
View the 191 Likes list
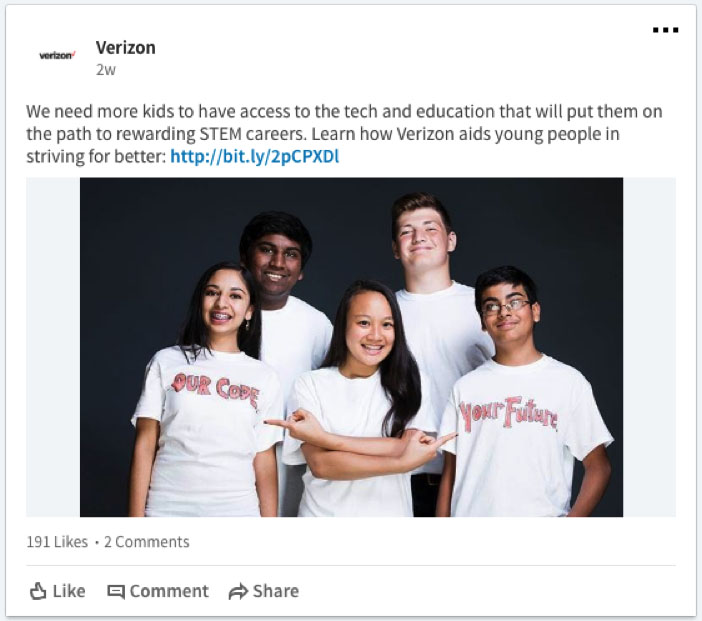(57, 542)
